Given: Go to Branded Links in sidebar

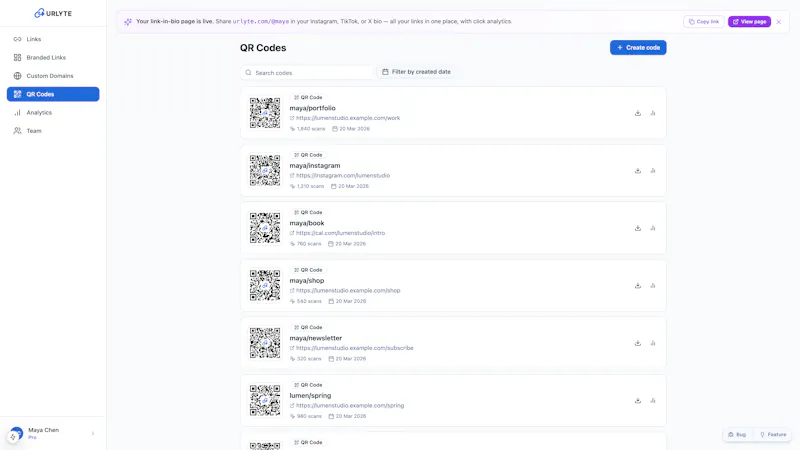Looking at the screenshot, I should [53, 58].
